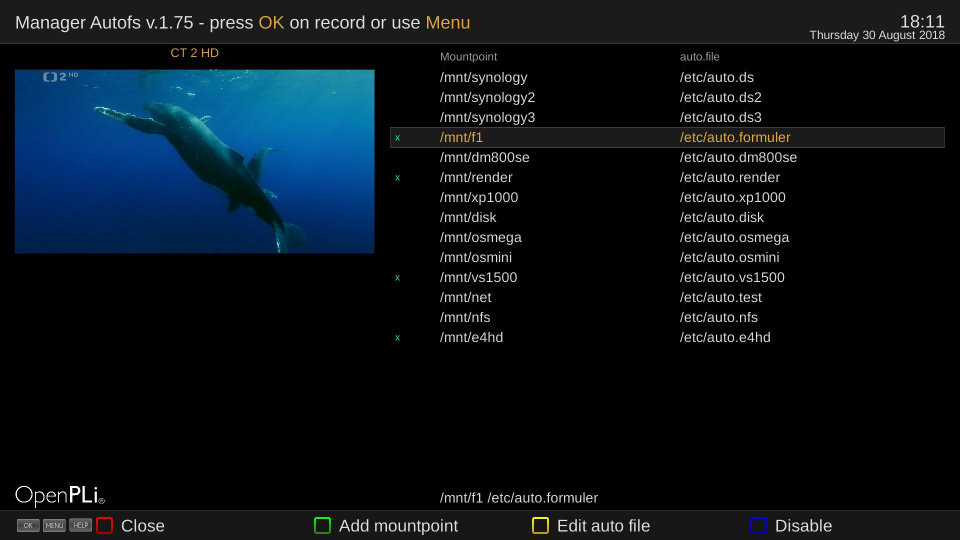Click the OpenPLi logo

[59, 495]
